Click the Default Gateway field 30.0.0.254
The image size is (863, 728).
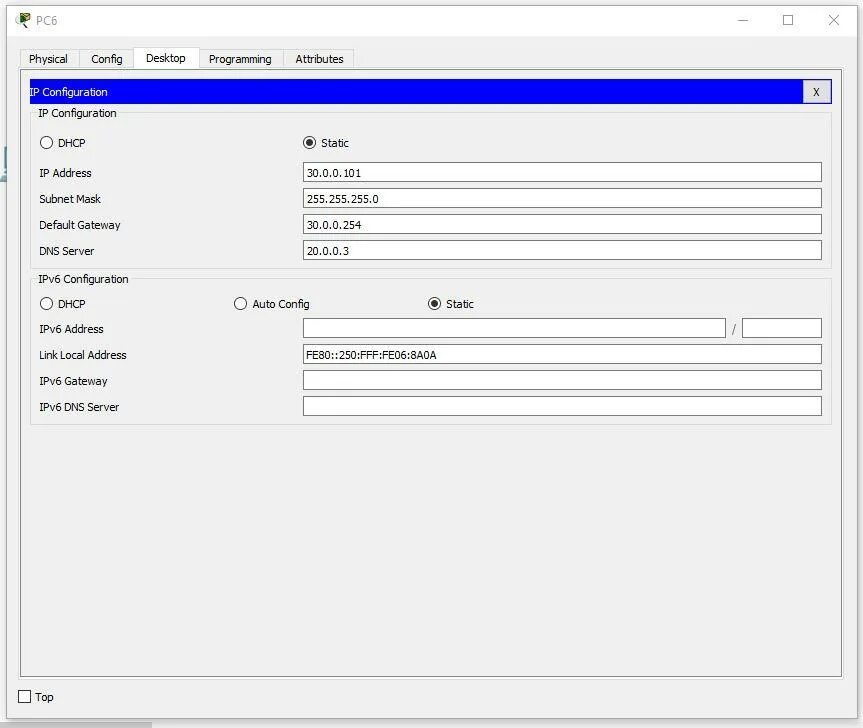562,224
